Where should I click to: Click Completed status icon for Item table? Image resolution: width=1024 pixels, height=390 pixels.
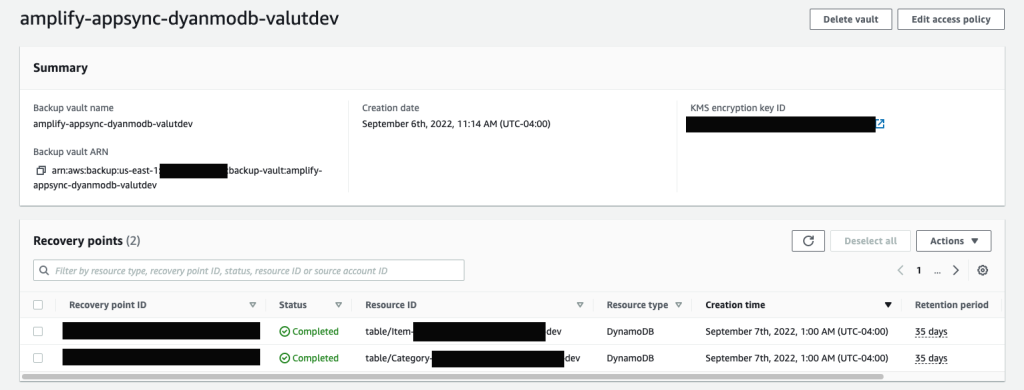284,332
